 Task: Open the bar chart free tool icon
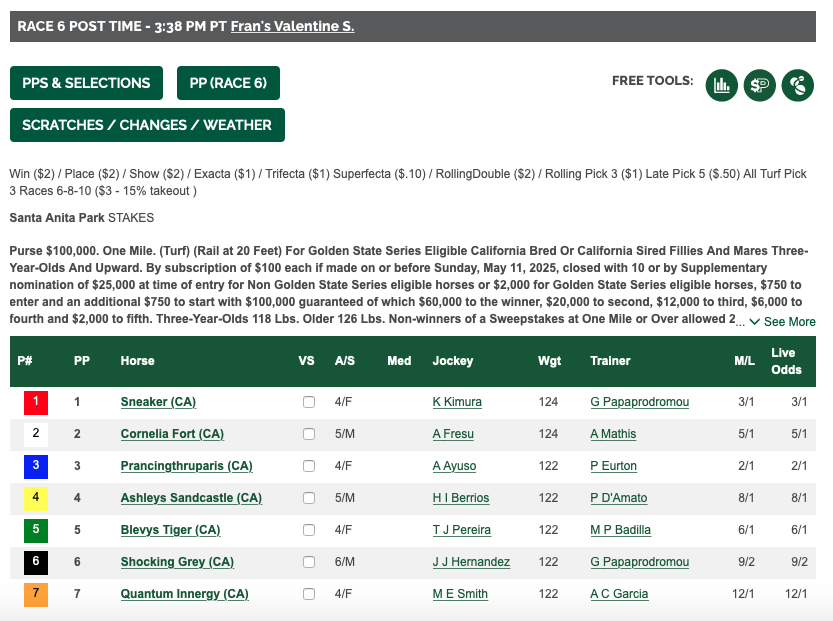721,85
